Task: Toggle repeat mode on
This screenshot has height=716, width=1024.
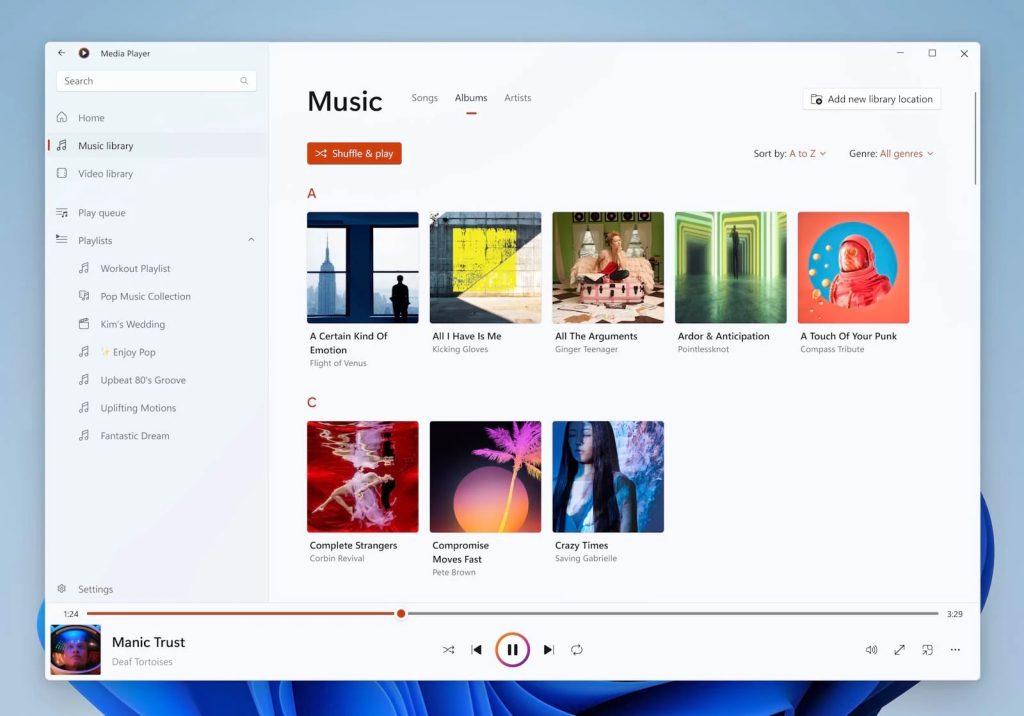Action: pos(577,649)
